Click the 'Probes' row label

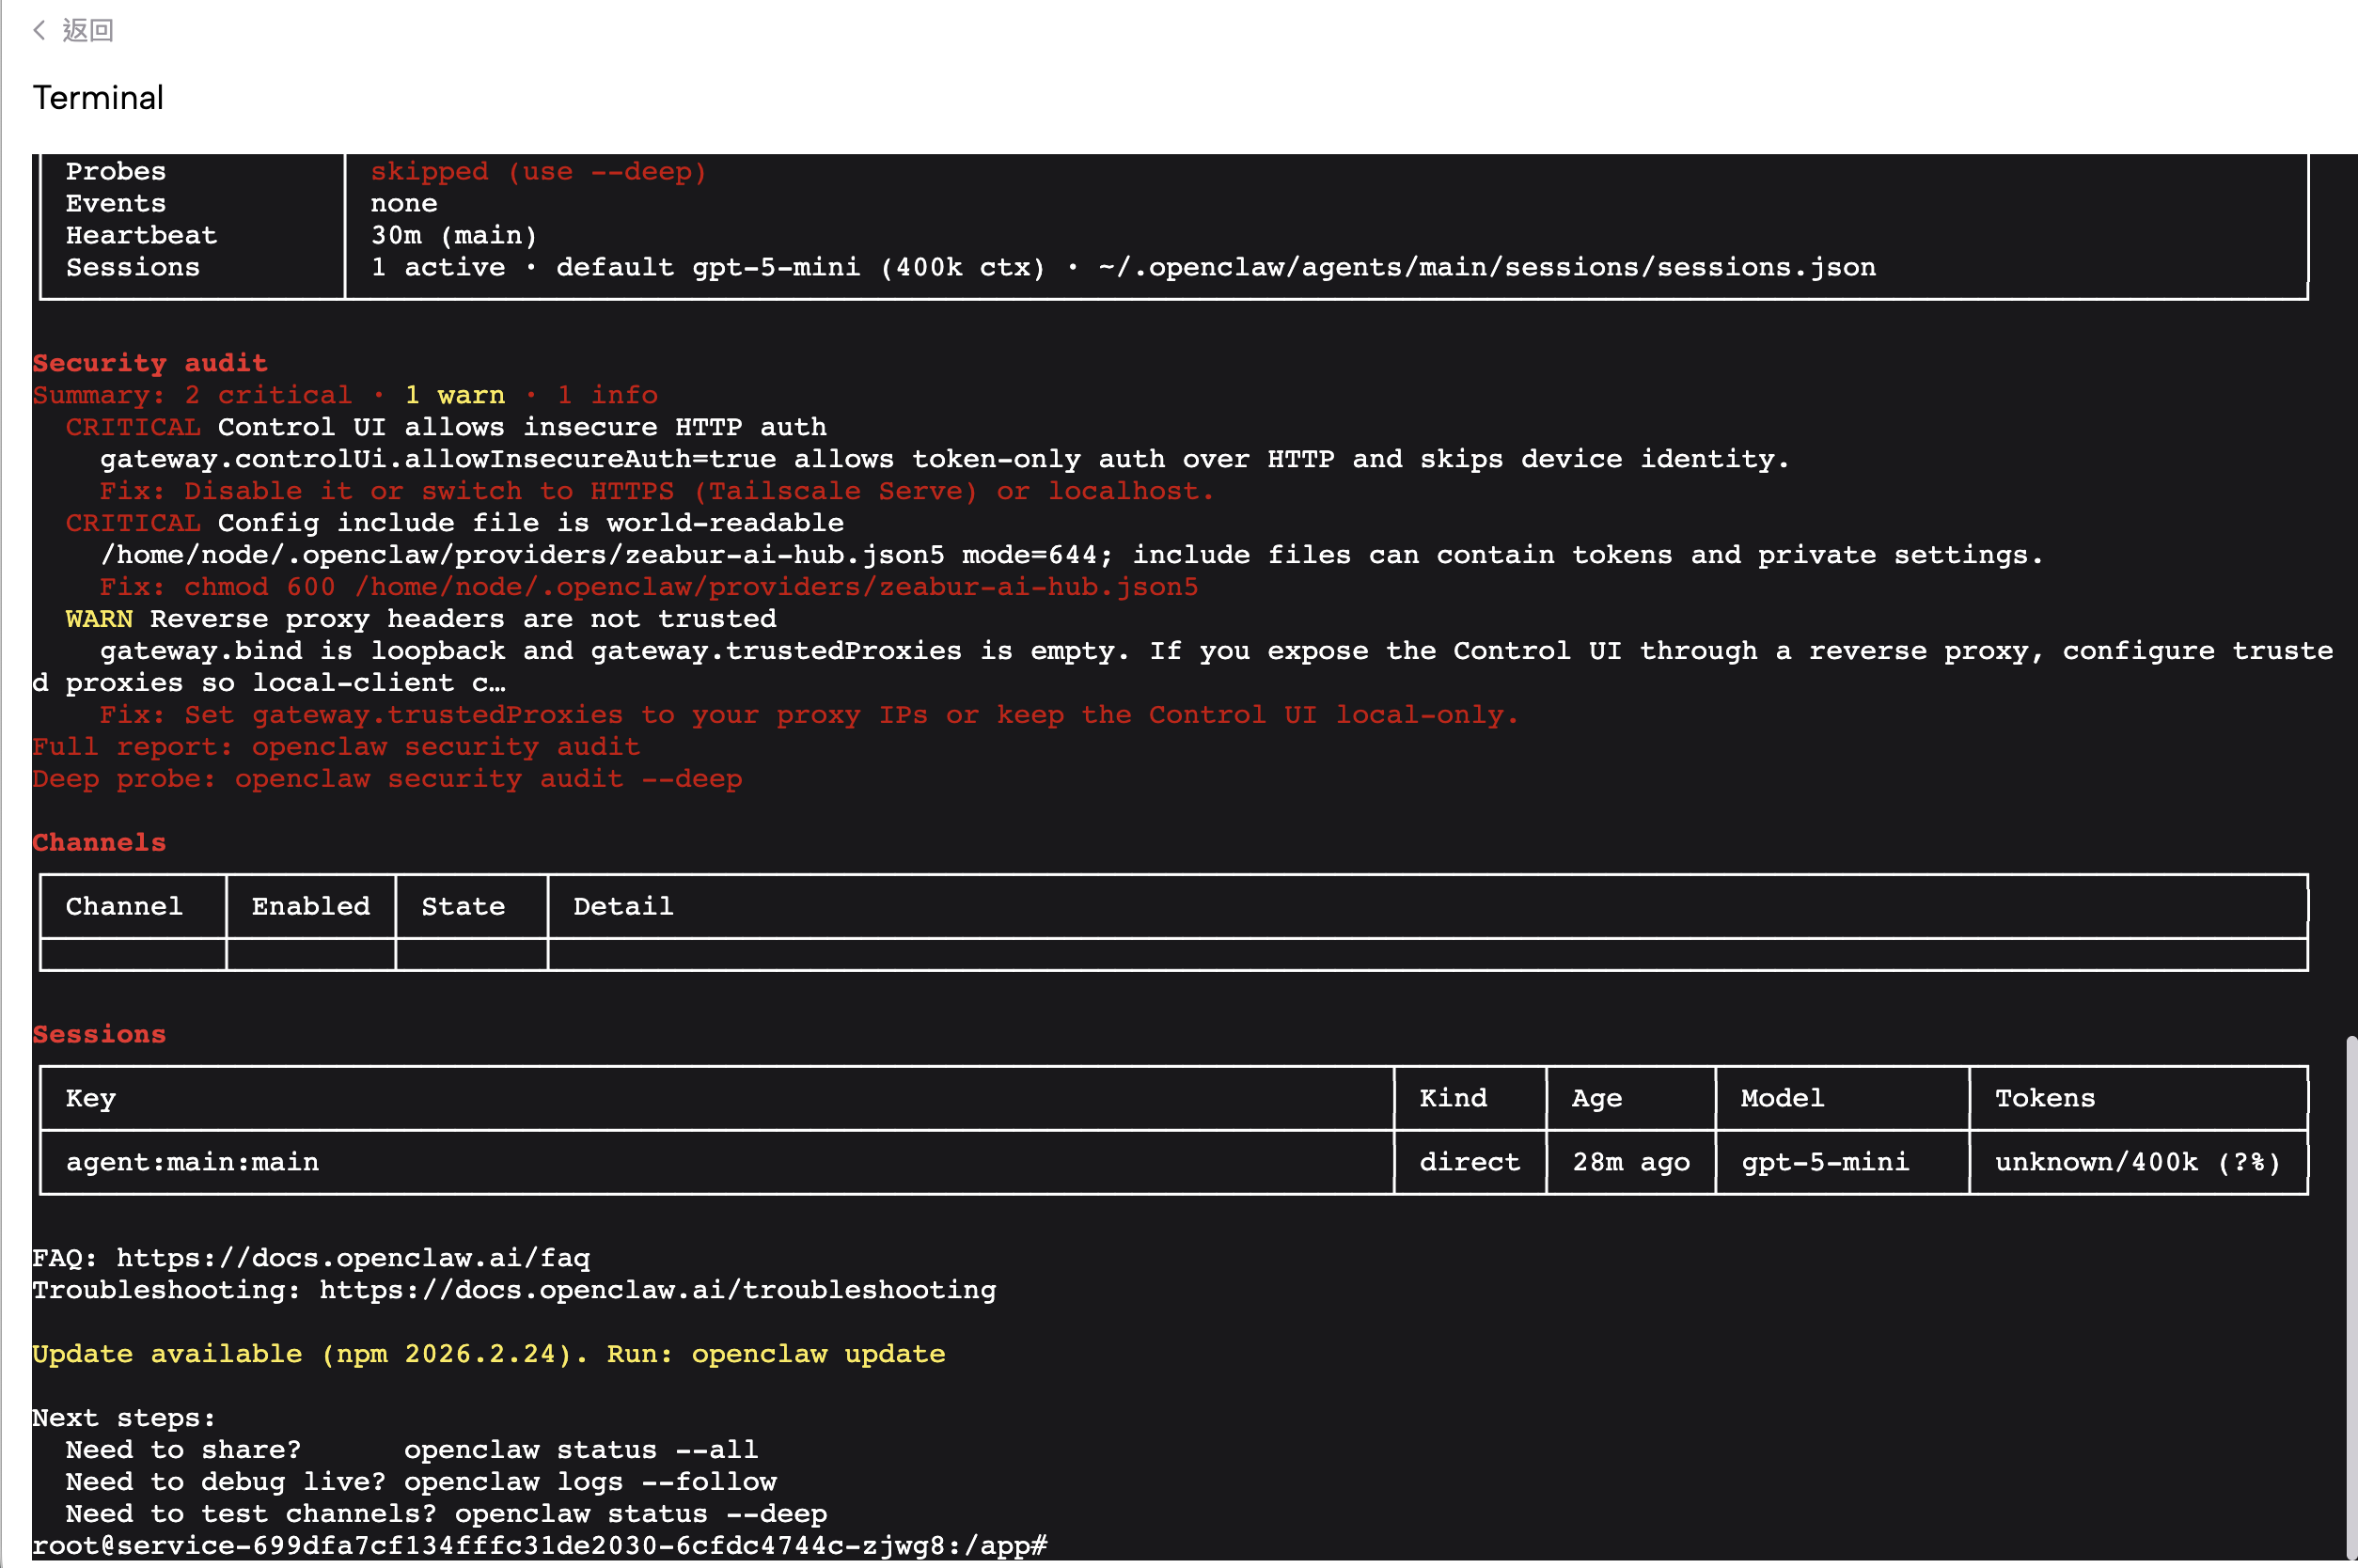116,171
